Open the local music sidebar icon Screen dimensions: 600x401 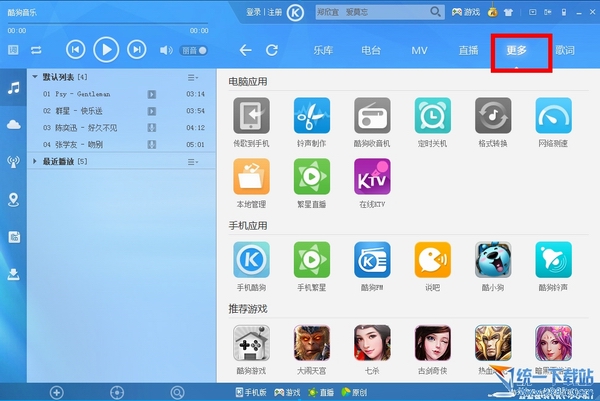point(13,88)
